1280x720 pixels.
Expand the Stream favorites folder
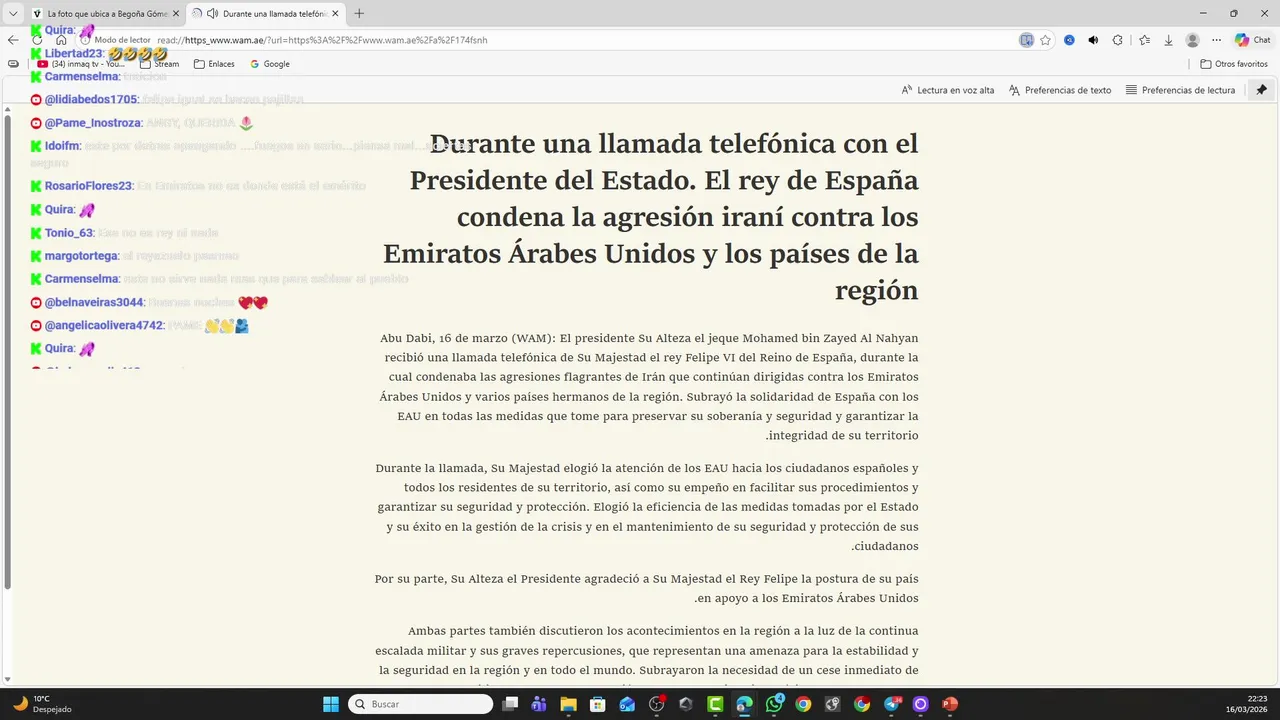coord(160,64)
